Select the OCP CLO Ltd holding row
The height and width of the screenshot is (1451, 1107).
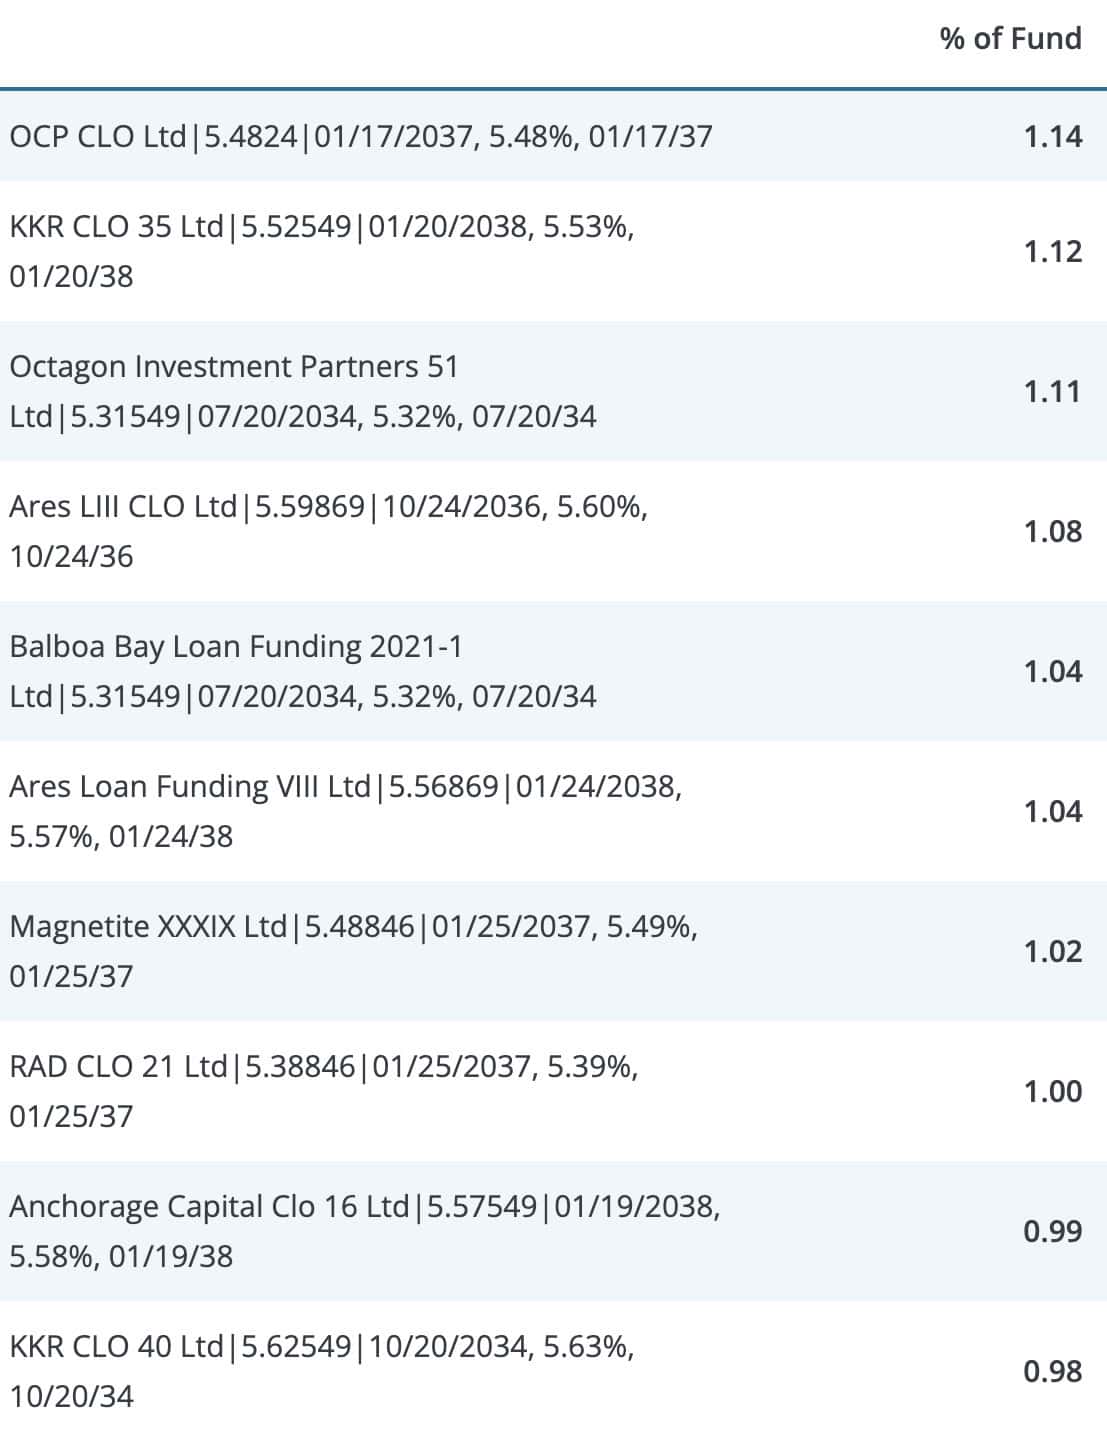[x=553, y=136]
